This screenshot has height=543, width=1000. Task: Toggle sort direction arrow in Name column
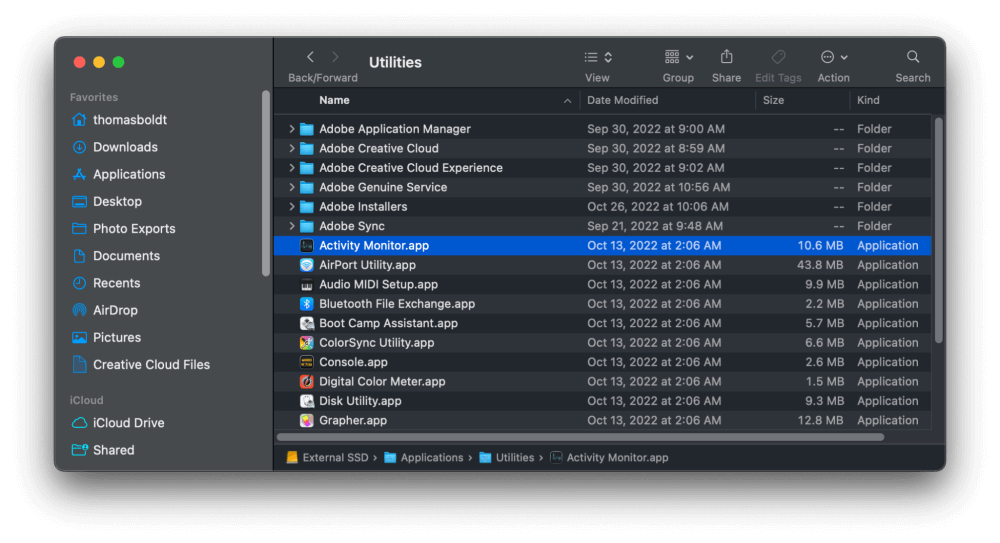[x=567, y=101]
